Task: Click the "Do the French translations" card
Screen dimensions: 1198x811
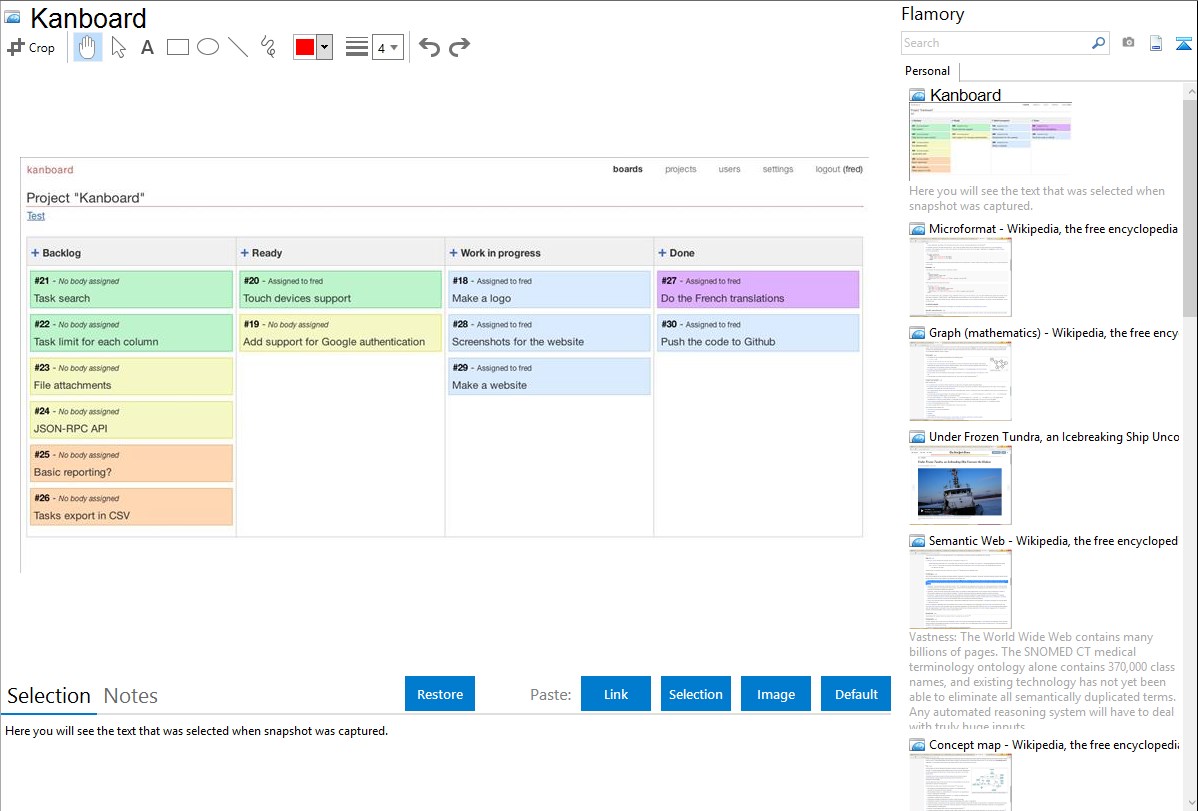Action: point(758,290)
